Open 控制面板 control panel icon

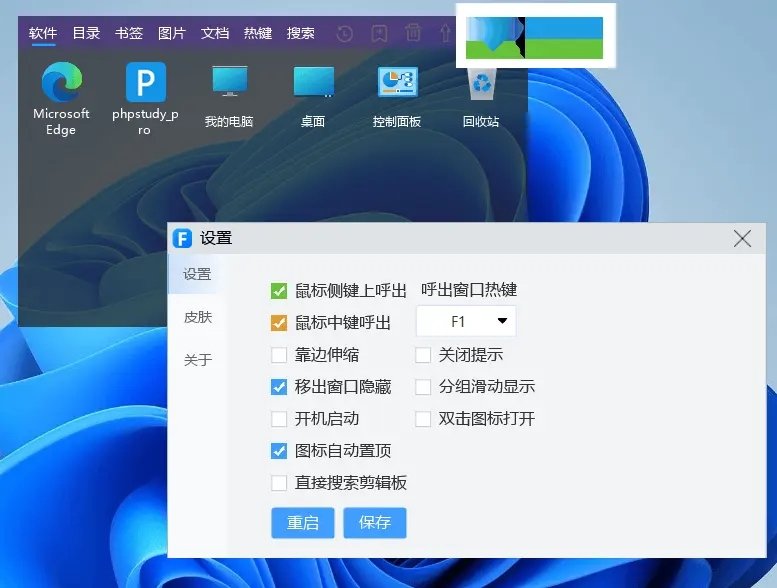coord(397,82)
